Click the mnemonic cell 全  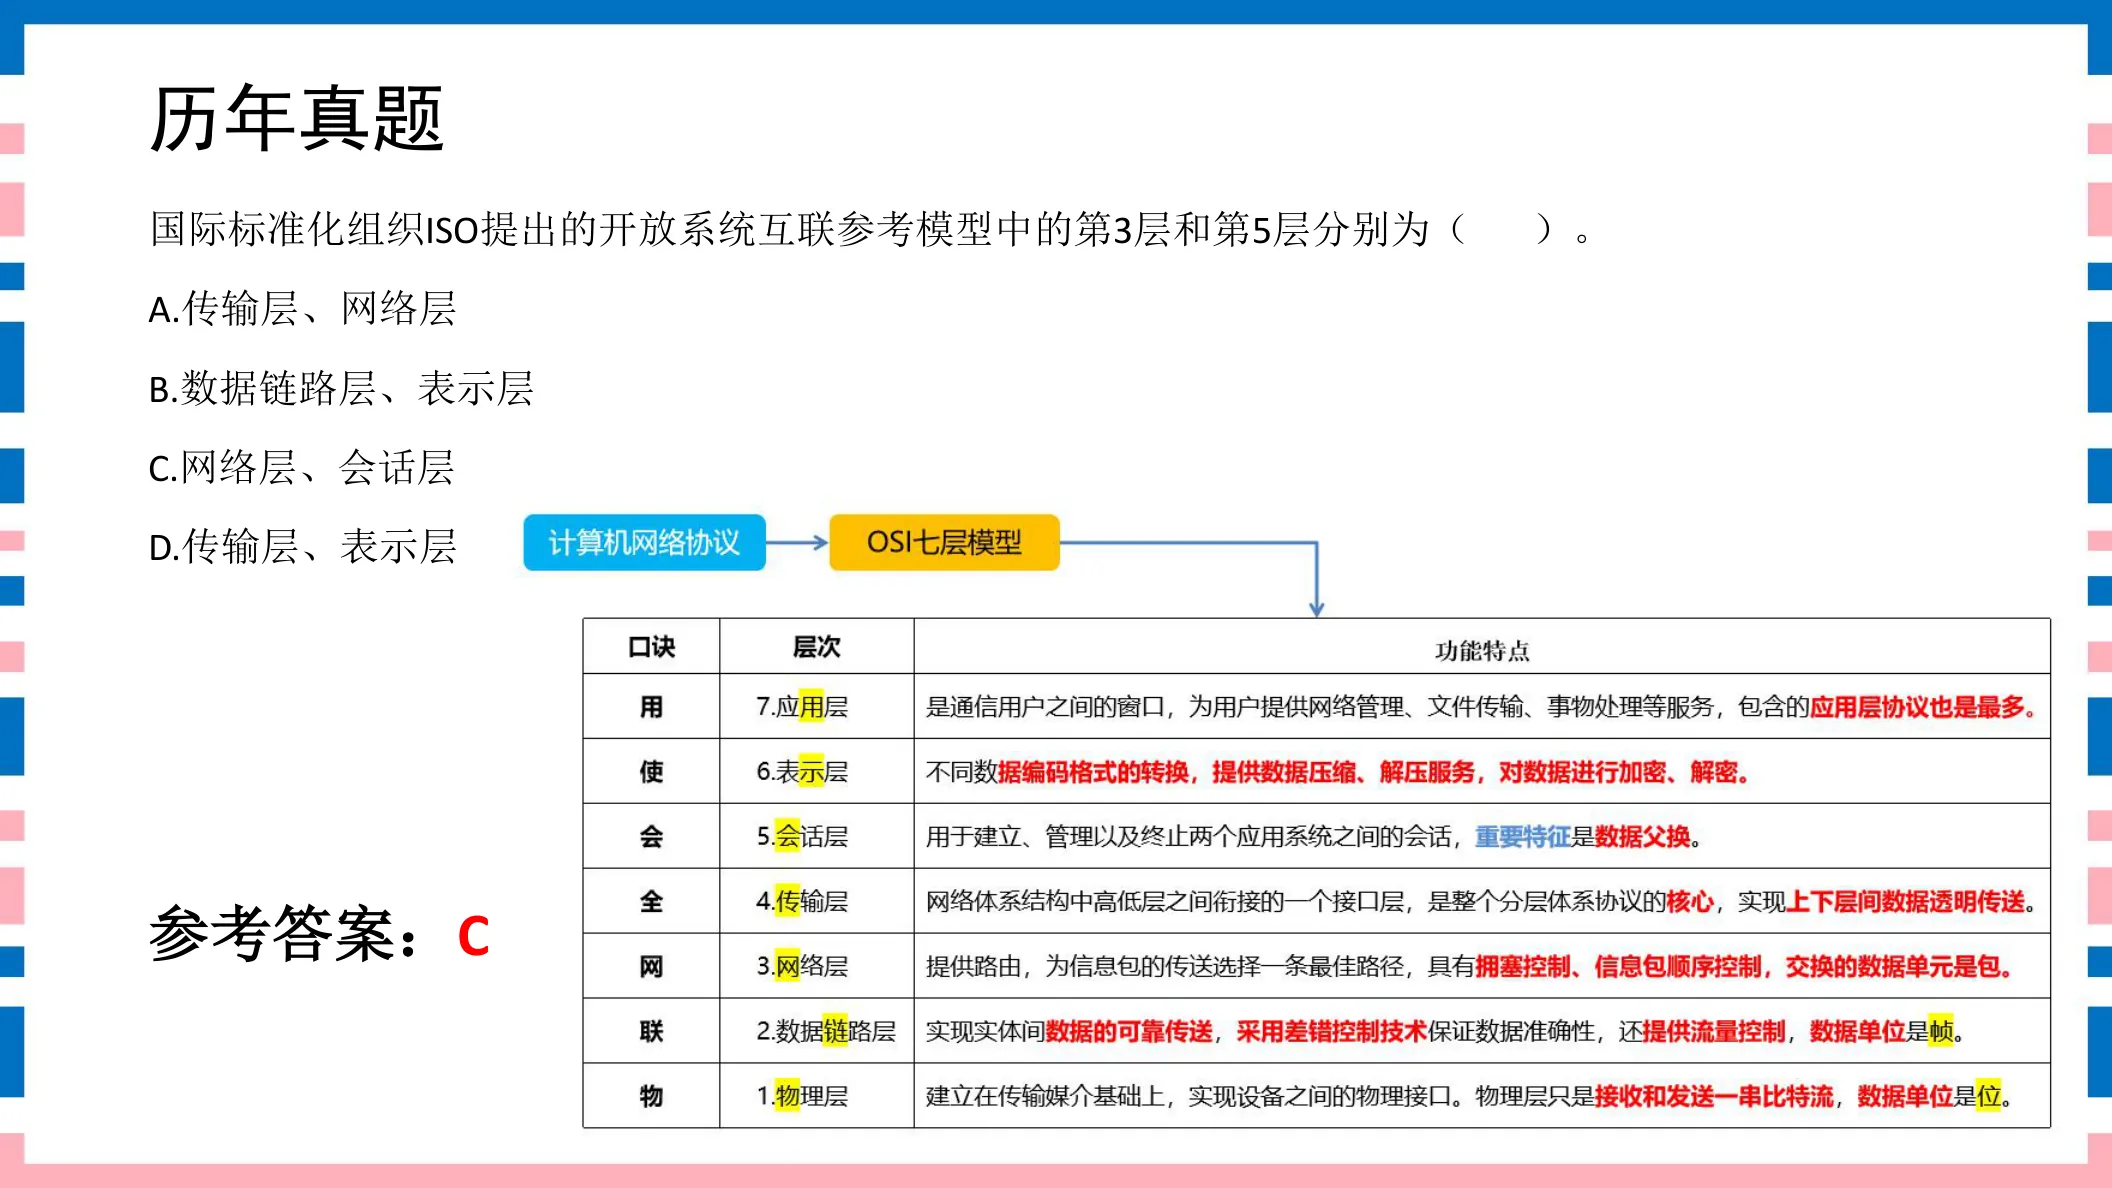coord(651,901)
